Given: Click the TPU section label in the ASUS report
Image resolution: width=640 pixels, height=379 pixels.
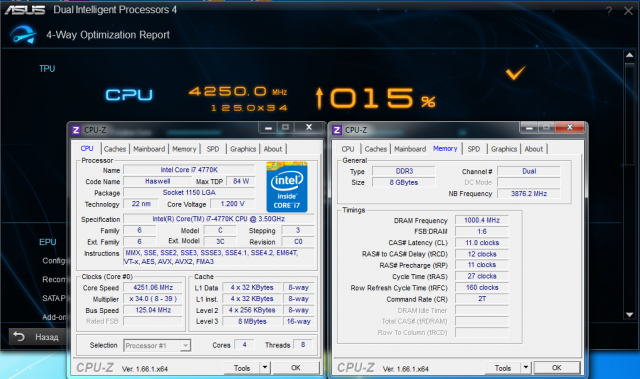Looking at the screenshot, I should [47, 69].
